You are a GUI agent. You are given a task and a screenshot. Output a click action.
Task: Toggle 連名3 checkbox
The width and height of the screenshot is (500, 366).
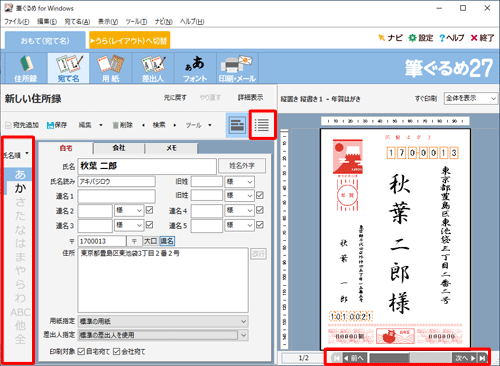[149, 225]
